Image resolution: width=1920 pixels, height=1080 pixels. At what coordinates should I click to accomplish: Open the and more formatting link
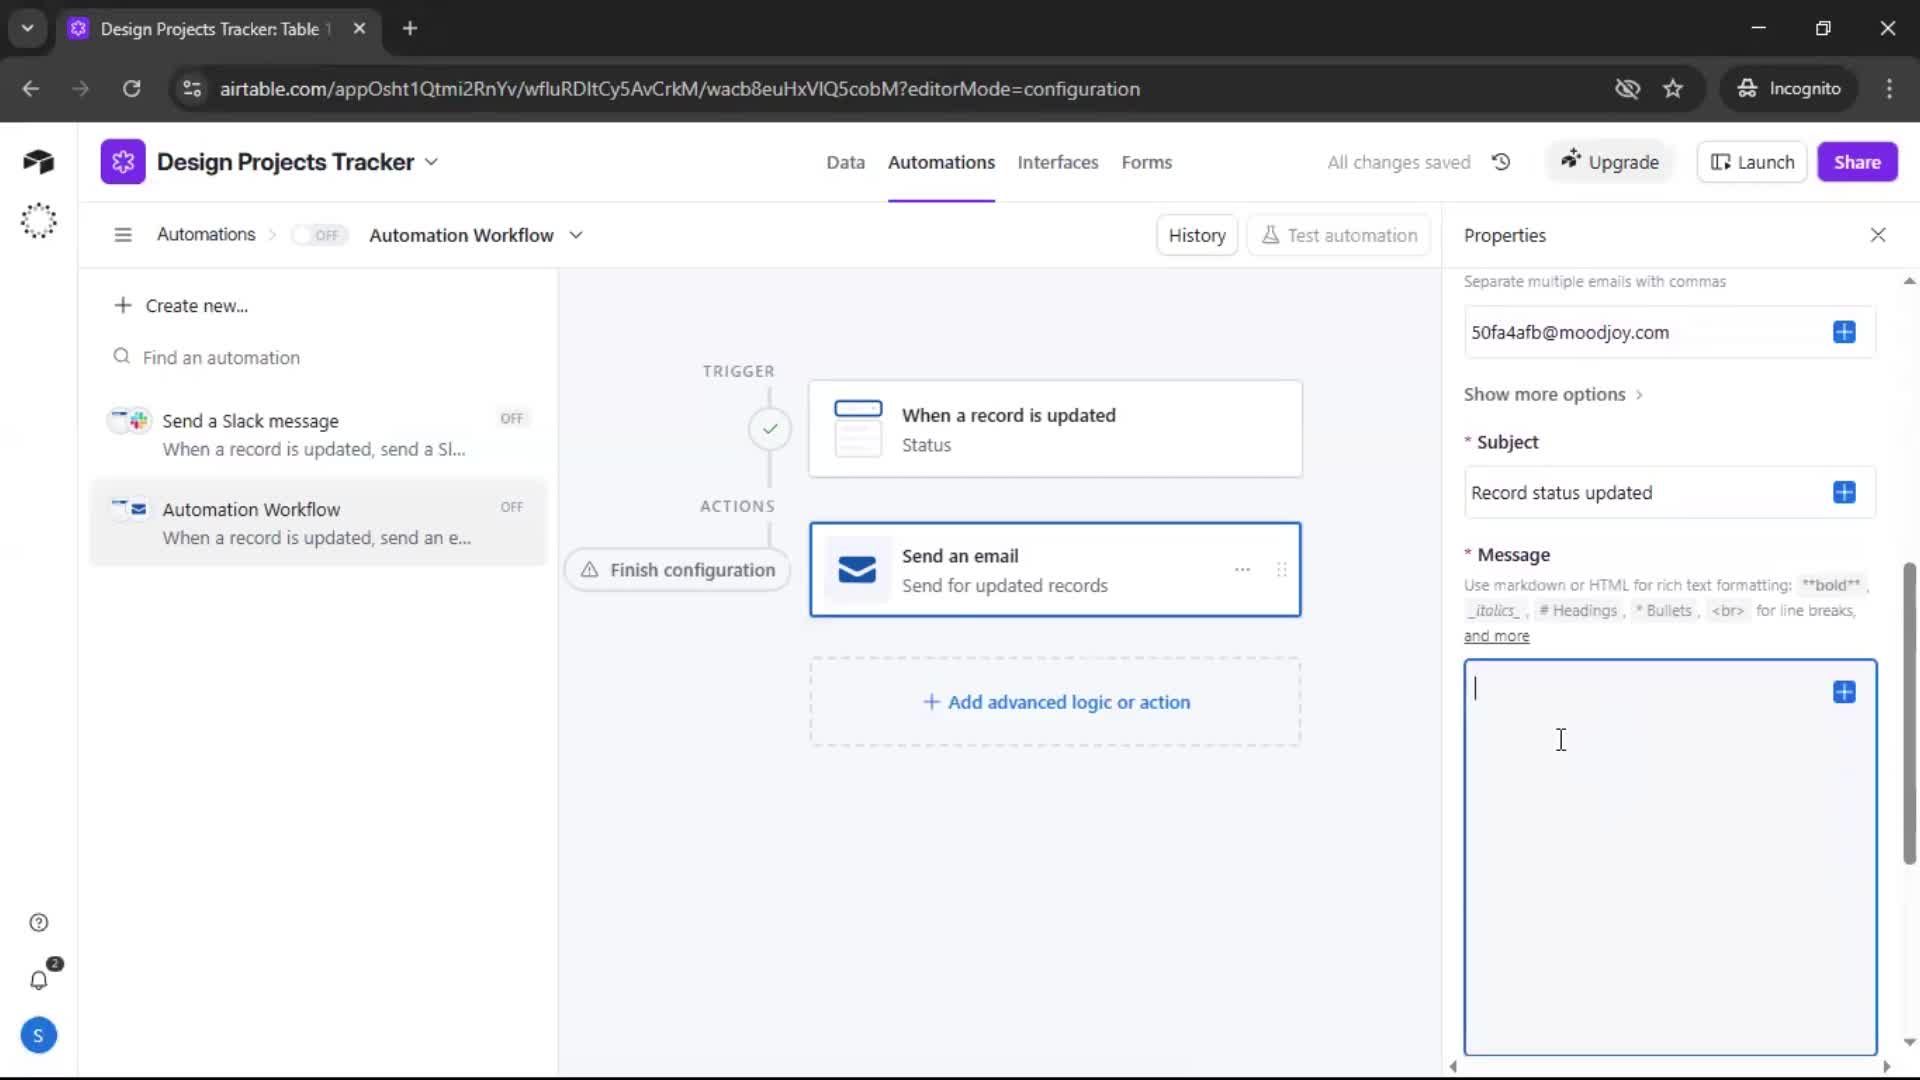[x=1496, y=636]
